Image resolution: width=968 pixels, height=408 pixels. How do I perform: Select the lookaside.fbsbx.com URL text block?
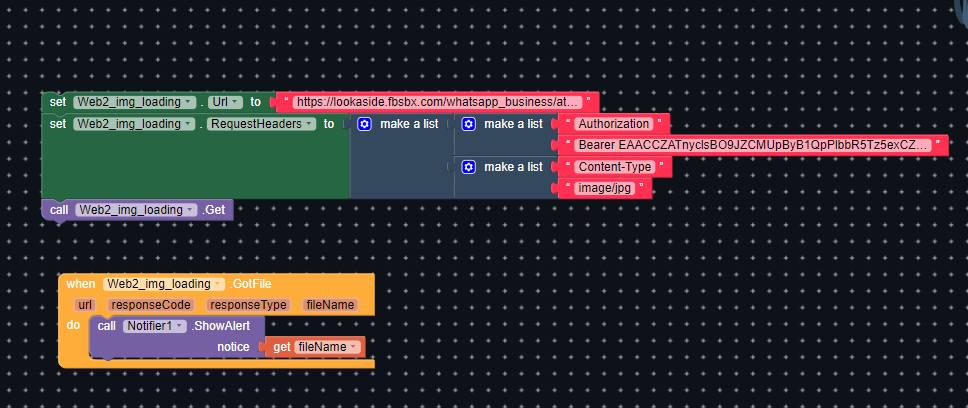click(437, 102)
